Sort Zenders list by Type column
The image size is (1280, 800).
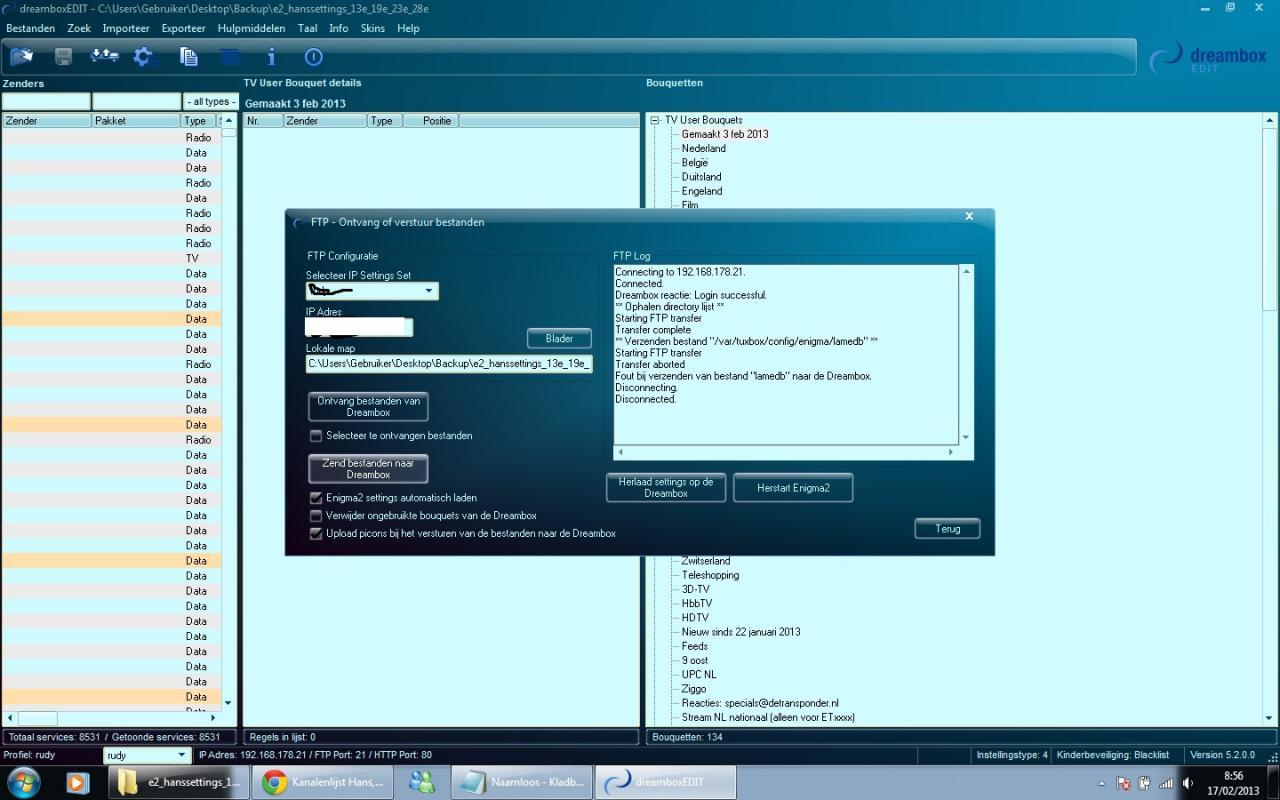point(198,121)
